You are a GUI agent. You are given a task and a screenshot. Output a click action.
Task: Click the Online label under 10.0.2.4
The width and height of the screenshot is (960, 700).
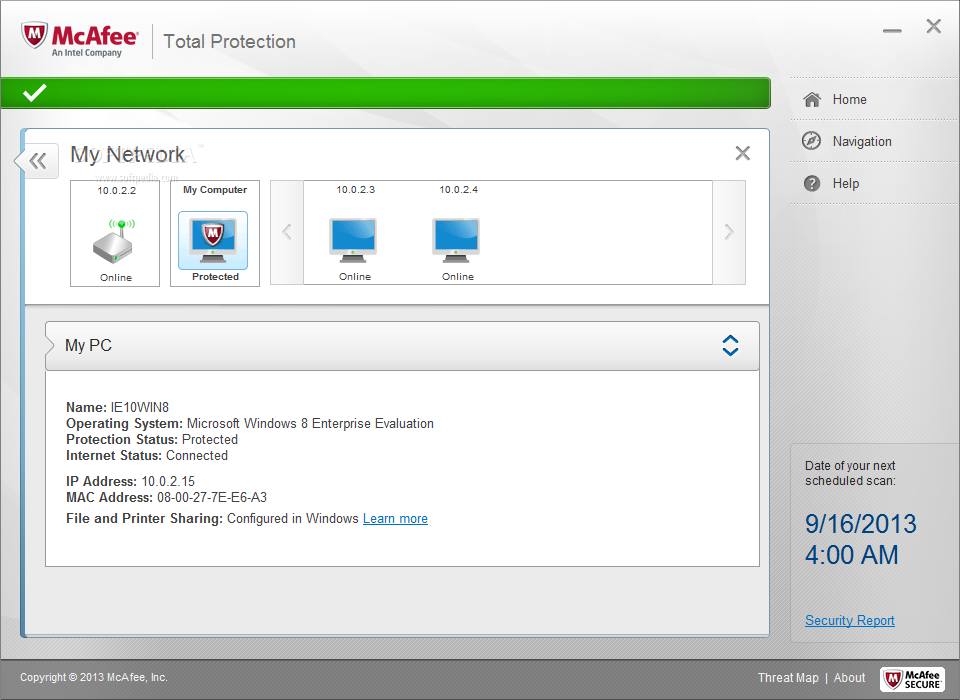(458, 277)
